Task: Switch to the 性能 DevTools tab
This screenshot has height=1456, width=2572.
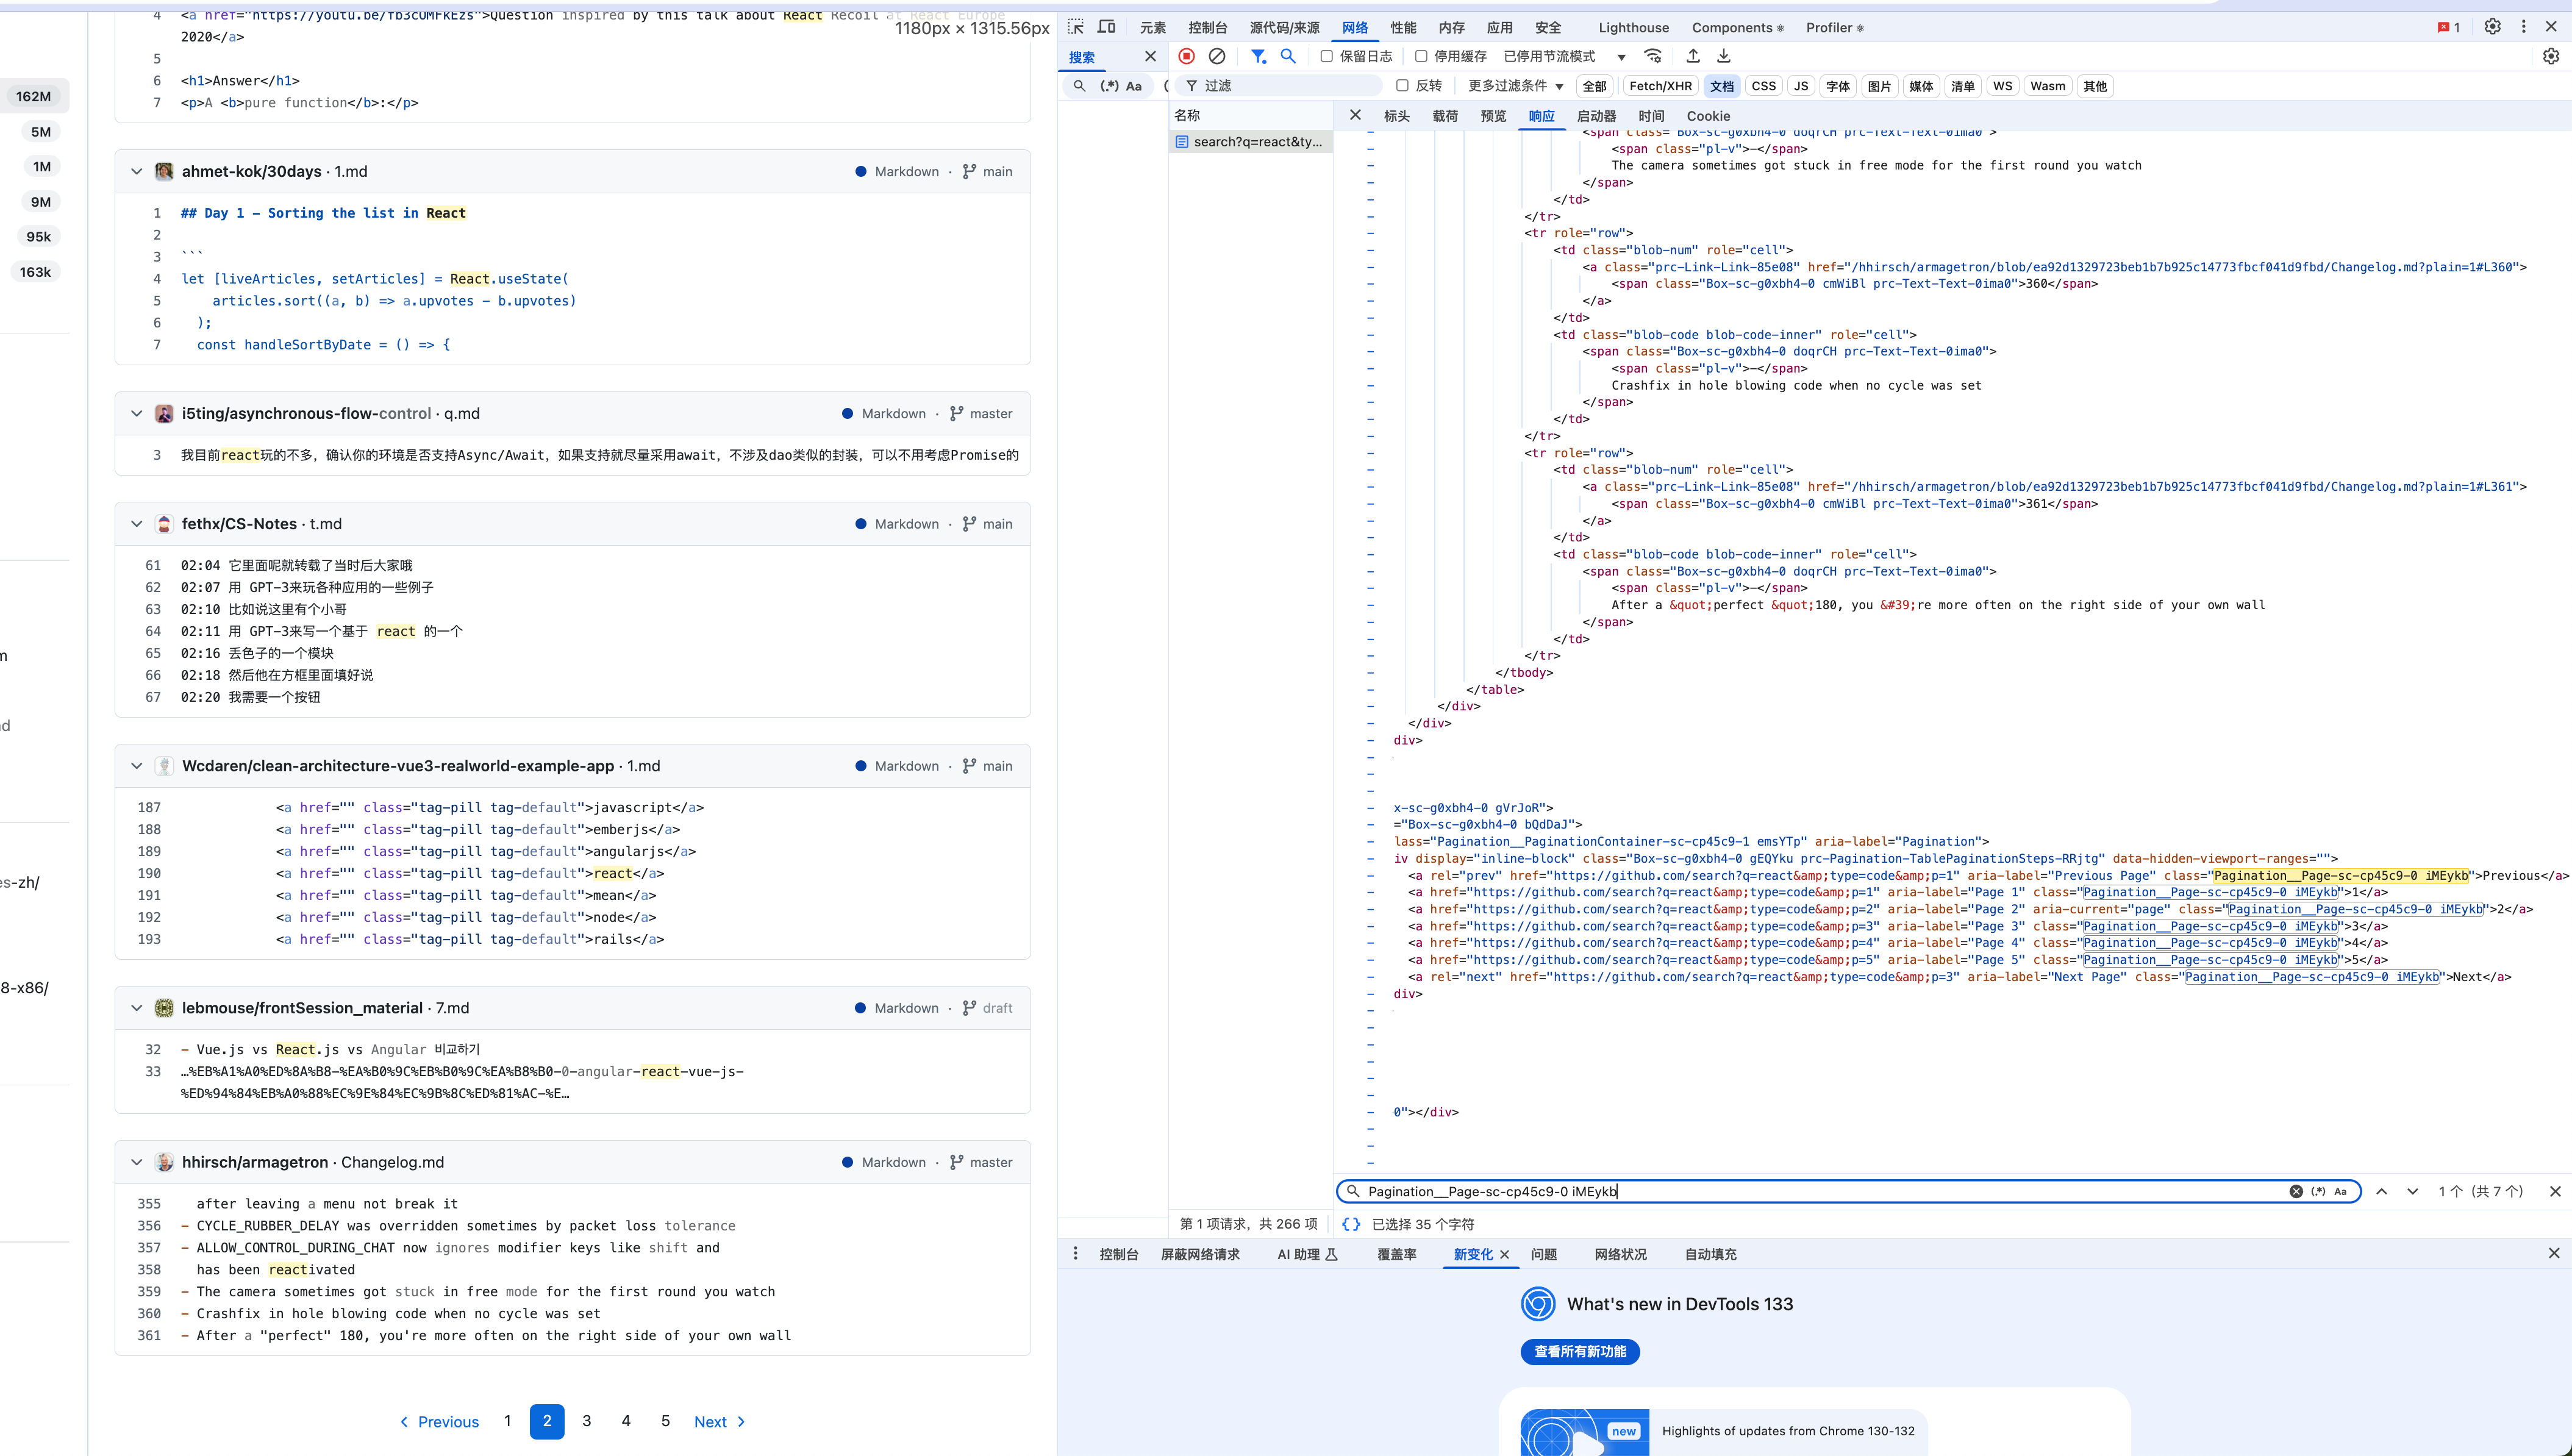Action: pyautogui.click(x=1403, y=27)
